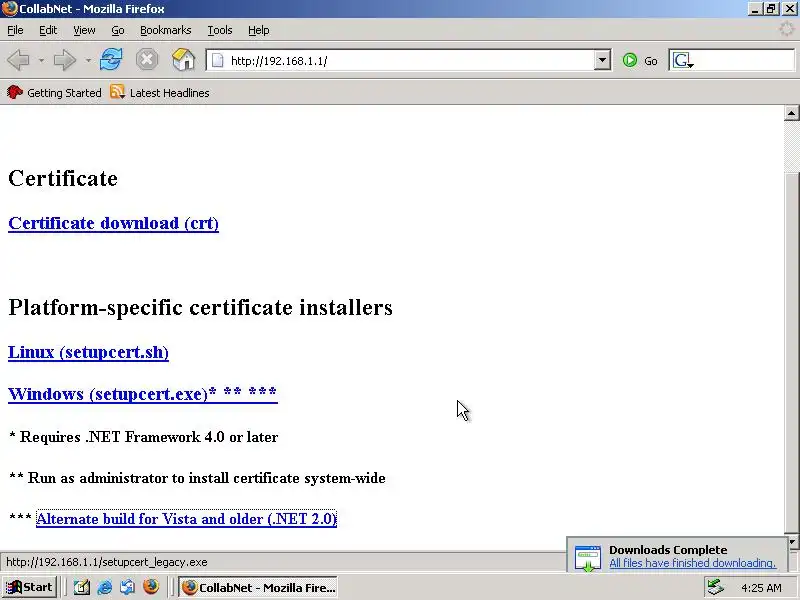
Task: Open the View menu
Action: (84, 30)
